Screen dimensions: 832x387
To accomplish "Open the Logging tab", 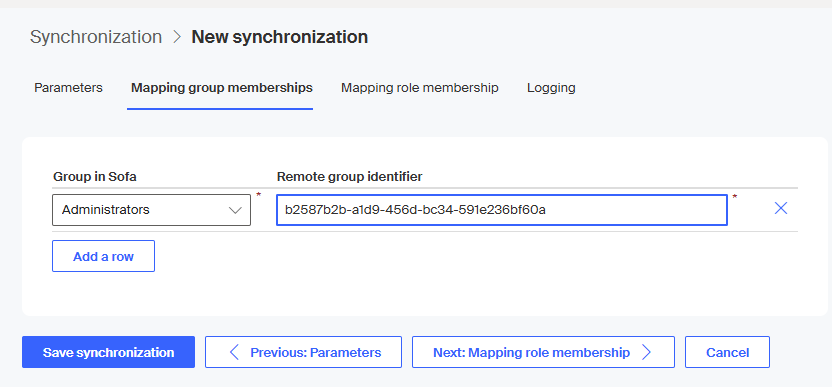I will pos(551,88).
